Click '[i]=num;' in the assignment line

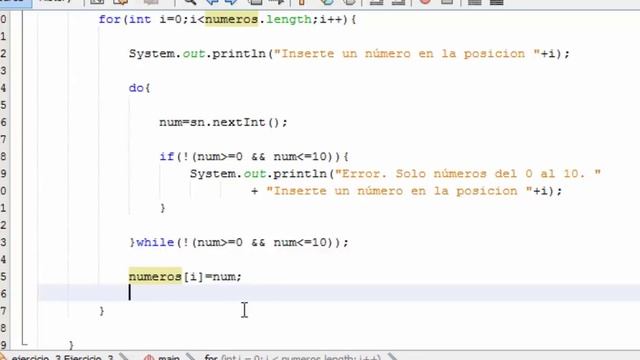pyautogui.click(x=212, y=277)
